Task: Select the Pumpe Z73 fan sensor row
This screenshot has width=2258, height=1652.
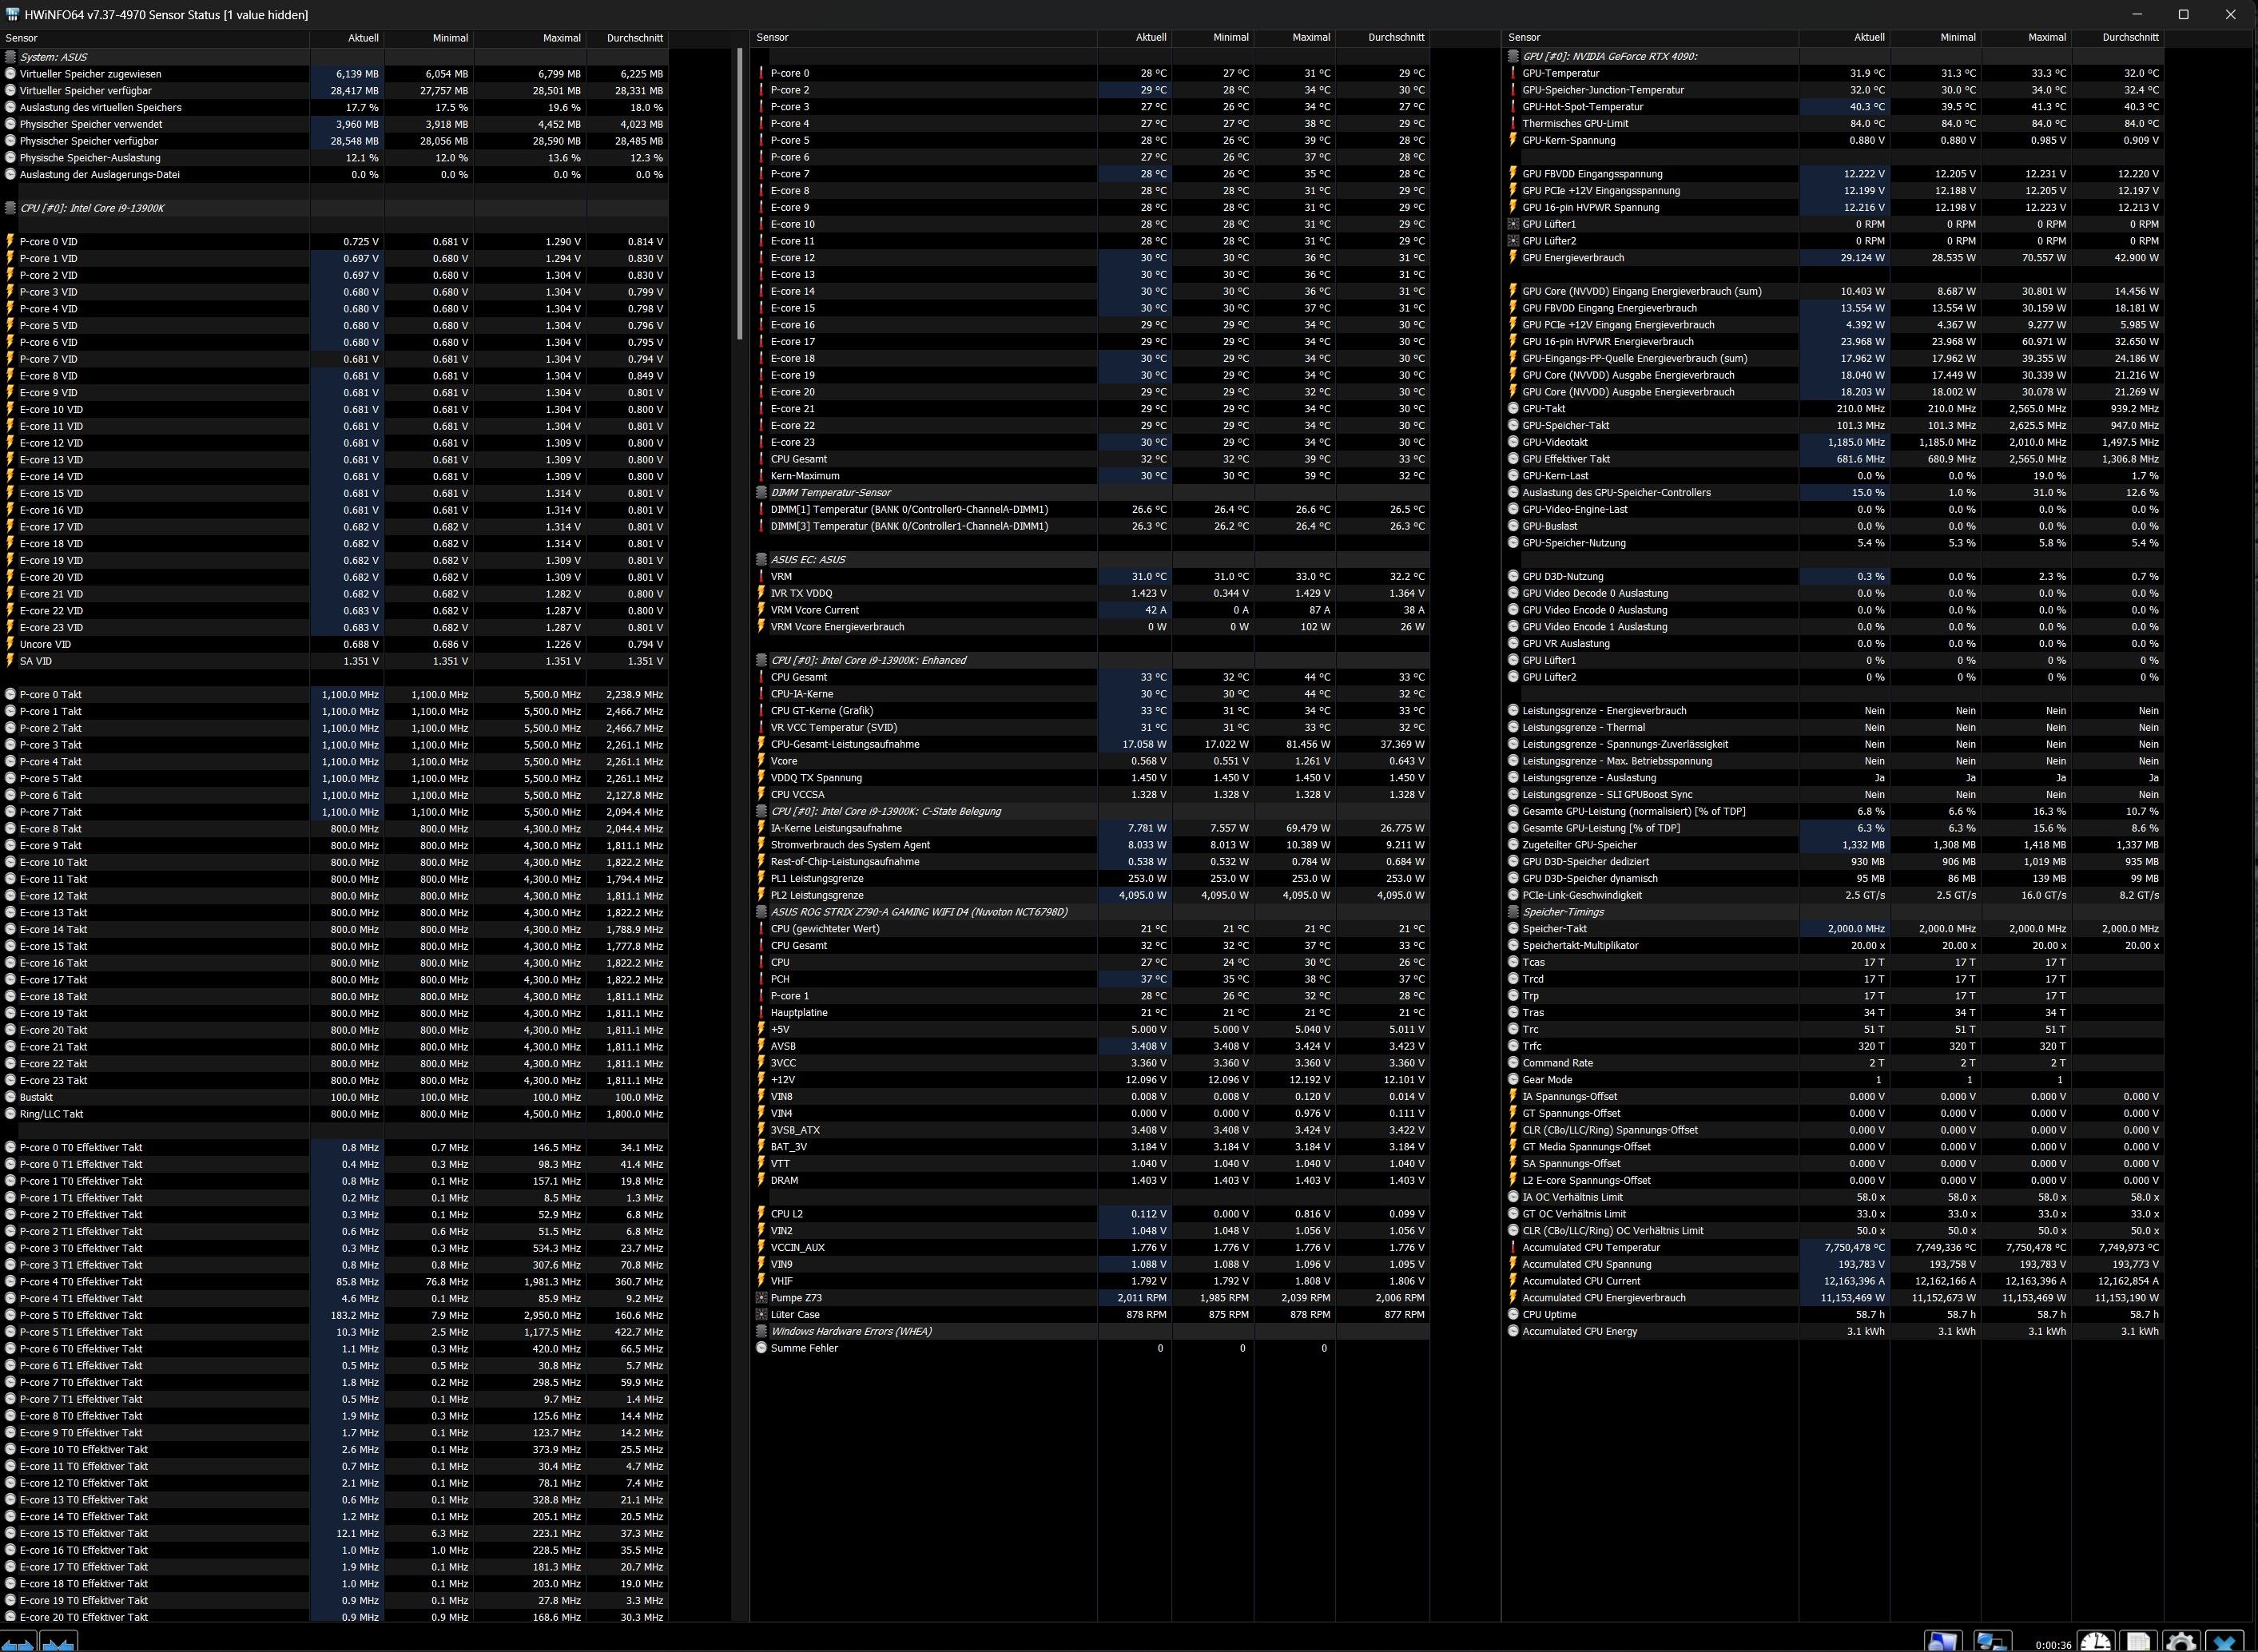Action: (x=796, y=1298)
